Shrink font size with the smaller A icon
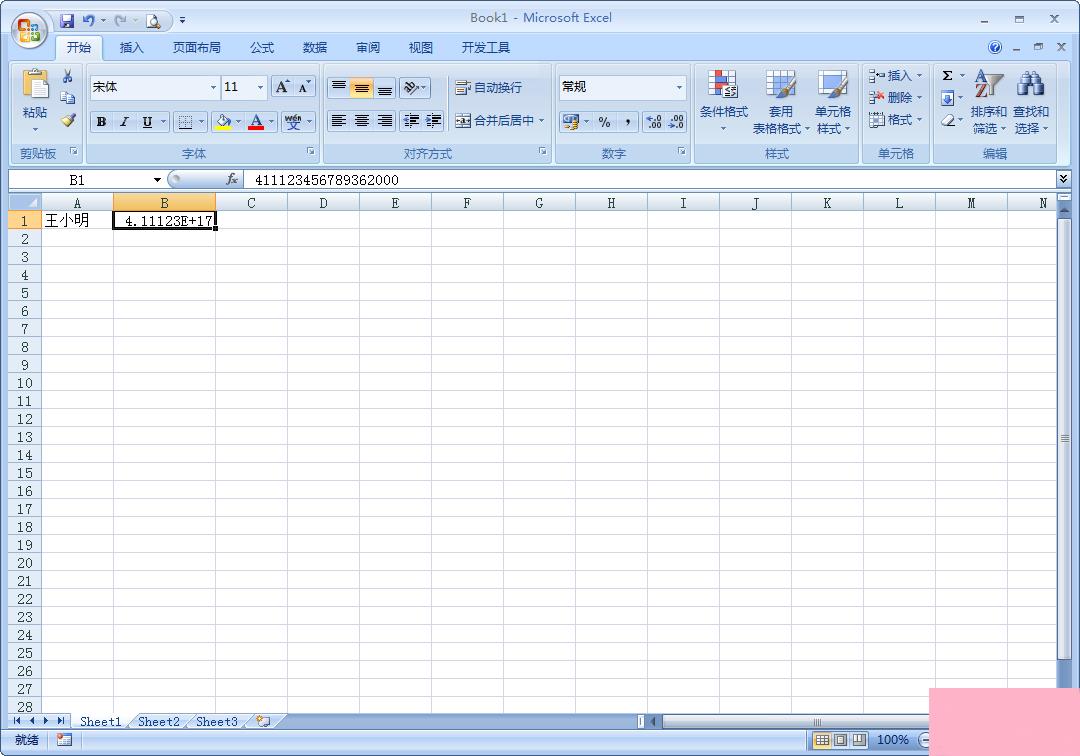 (303, 87)
